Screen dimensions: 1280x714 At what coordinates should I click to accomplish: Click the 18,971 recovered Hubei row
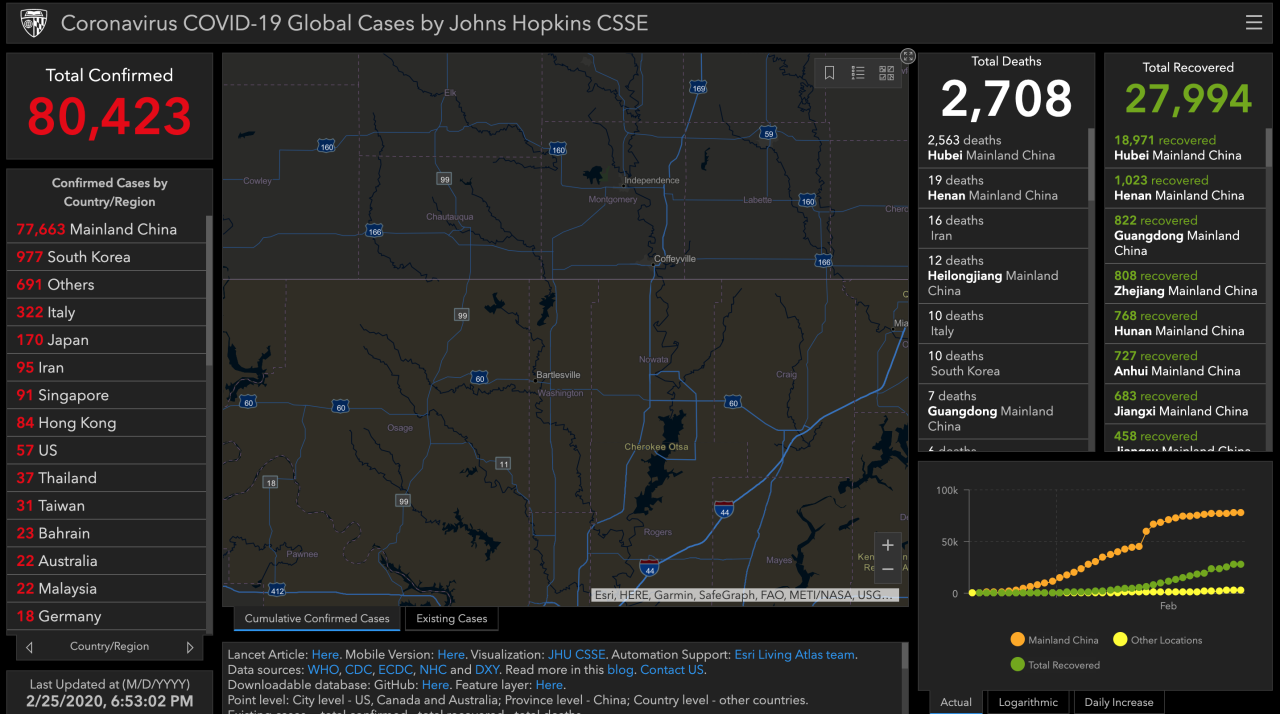tap(1185, 148)
